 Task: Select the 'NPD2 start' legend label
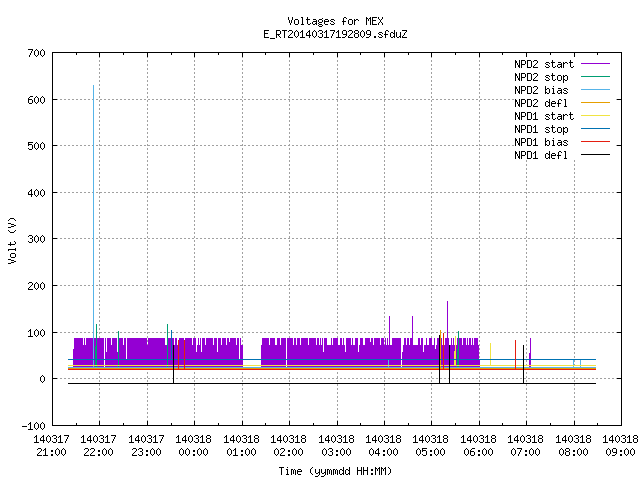pos(544,64)
